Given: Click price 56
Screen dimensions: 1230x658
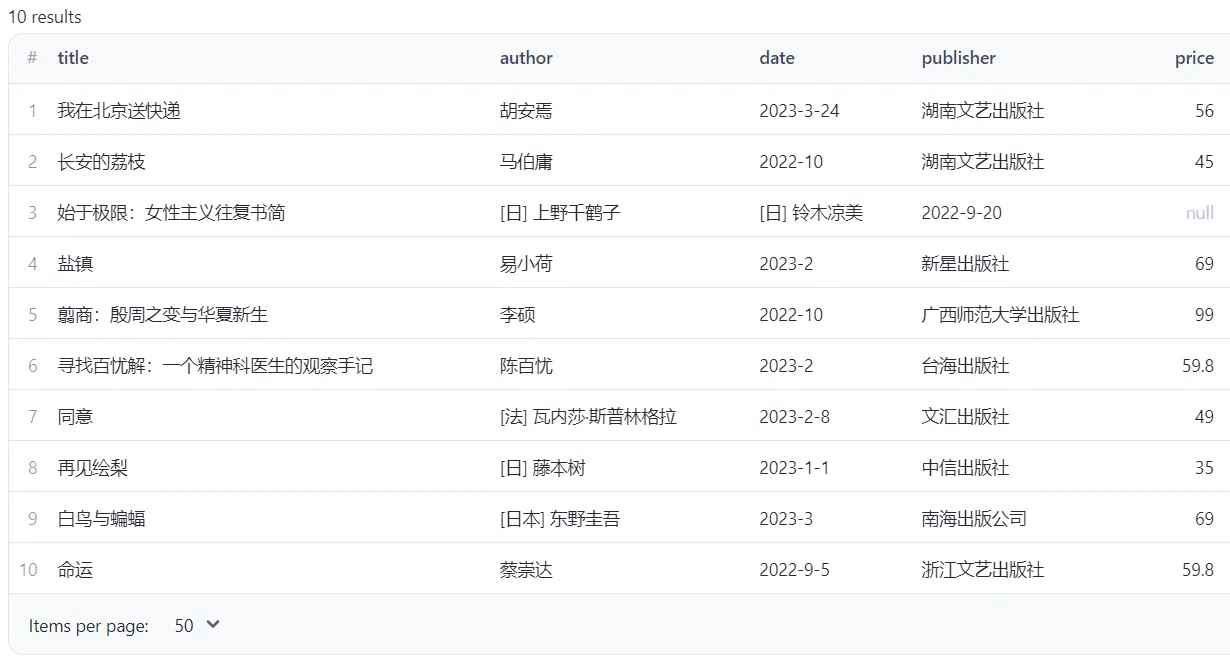Looking at the screenshot, I should pyautogui.click(x=1204, y=110).
